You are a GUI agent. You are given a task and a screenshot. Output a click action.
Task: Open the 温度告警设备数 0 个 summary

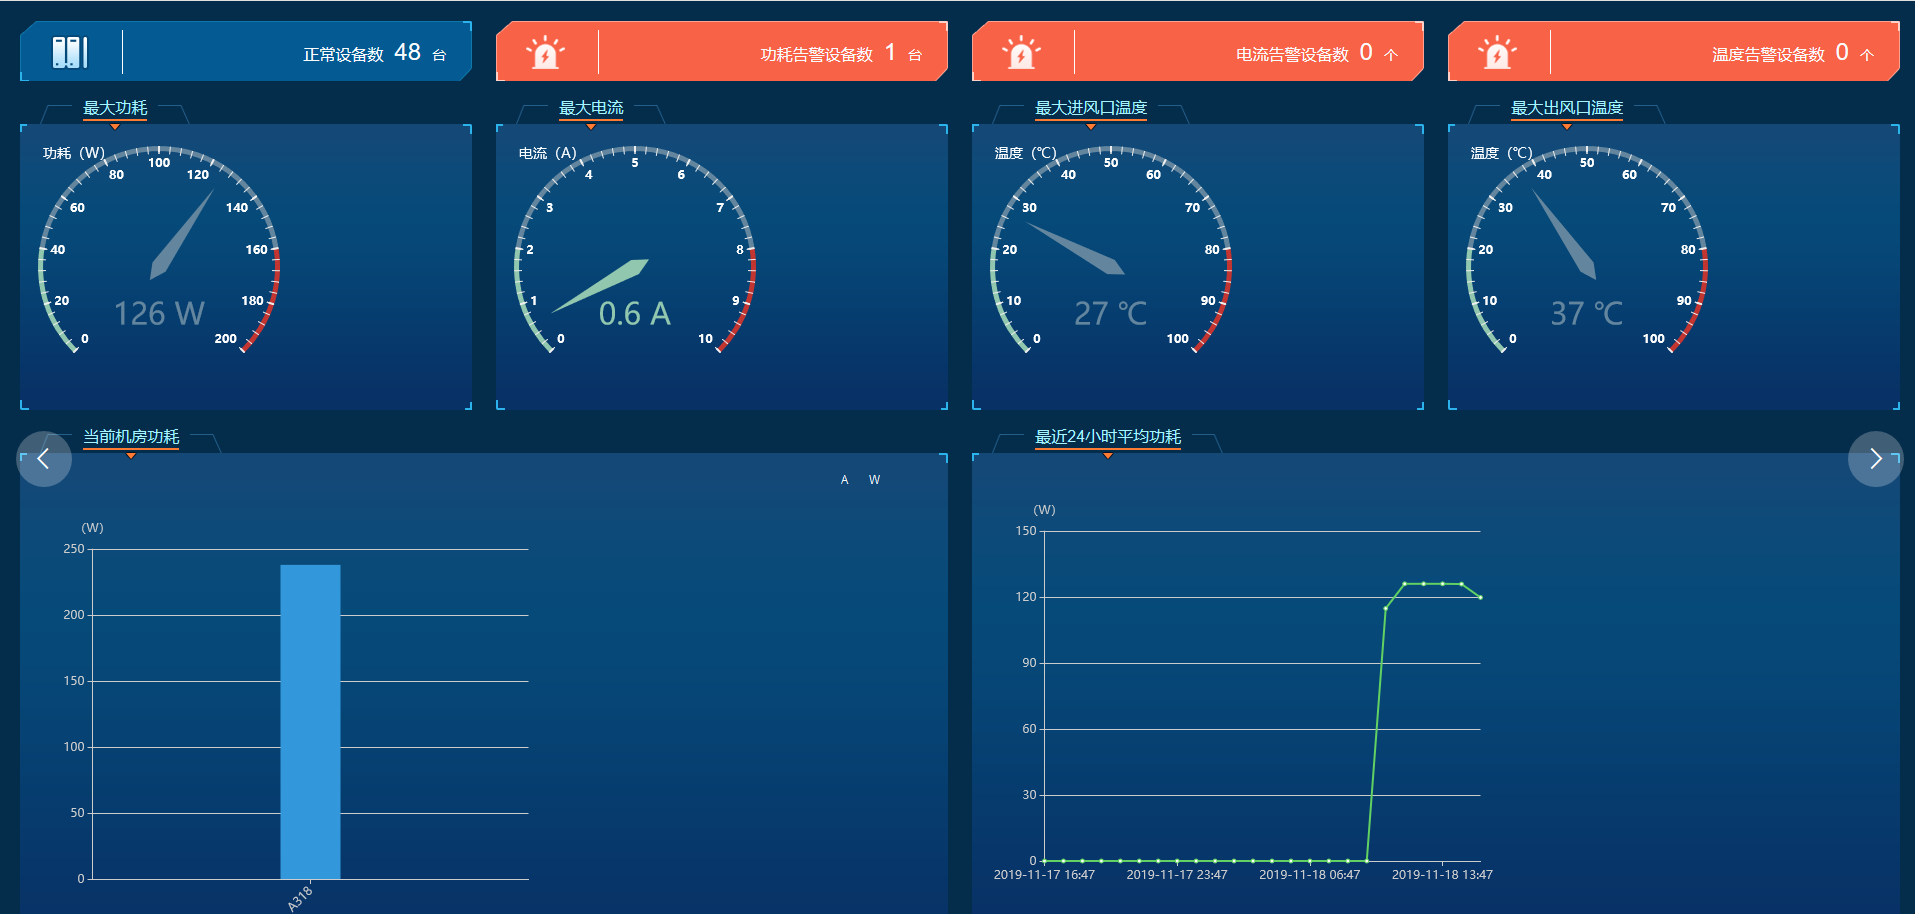[1674, 51]
